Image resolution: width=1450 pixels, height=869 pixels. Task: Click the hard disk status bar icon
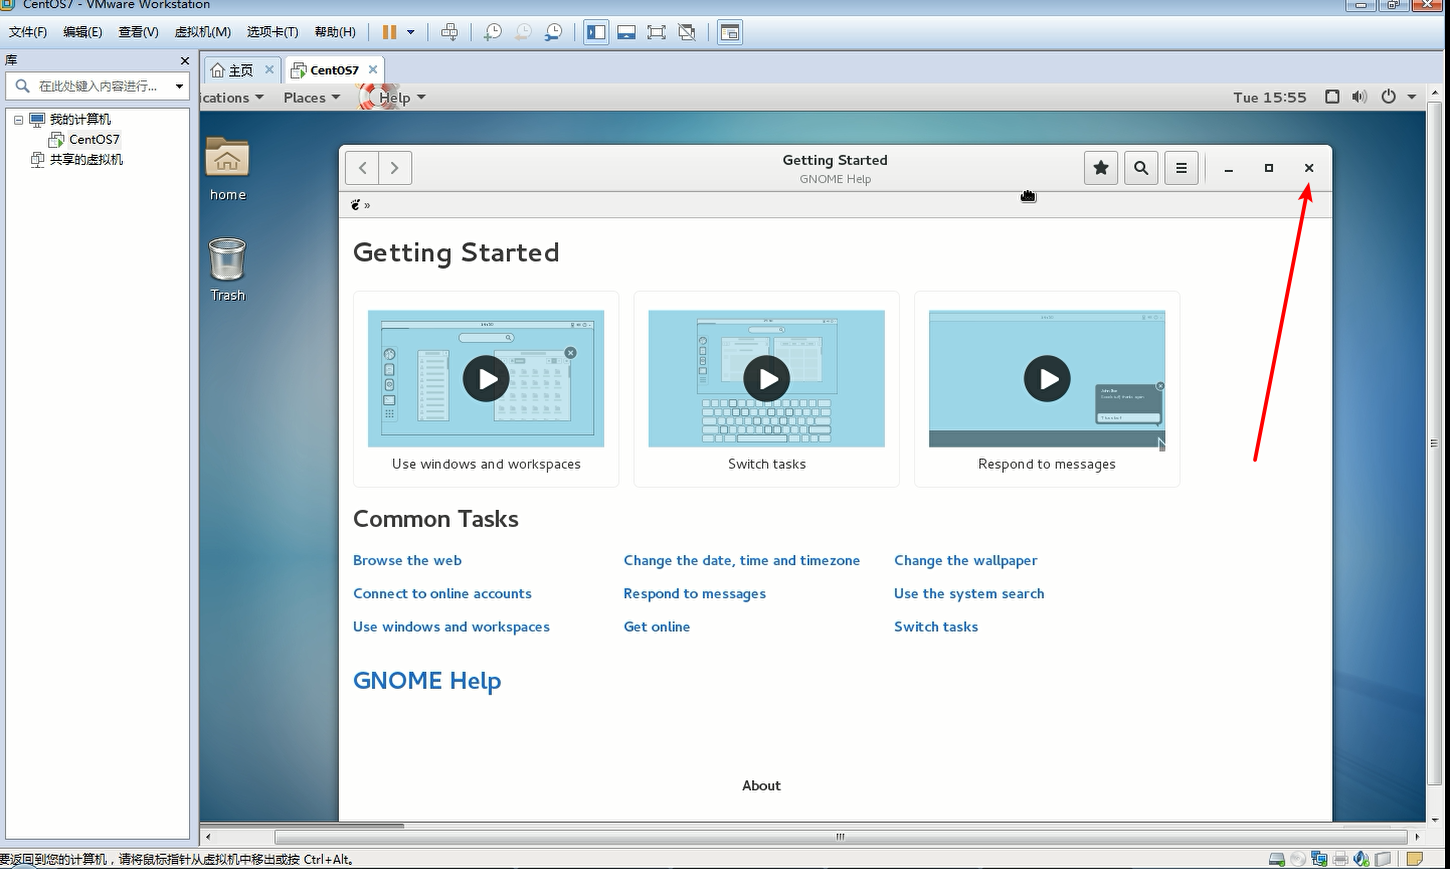click(x=1277, y=859)
